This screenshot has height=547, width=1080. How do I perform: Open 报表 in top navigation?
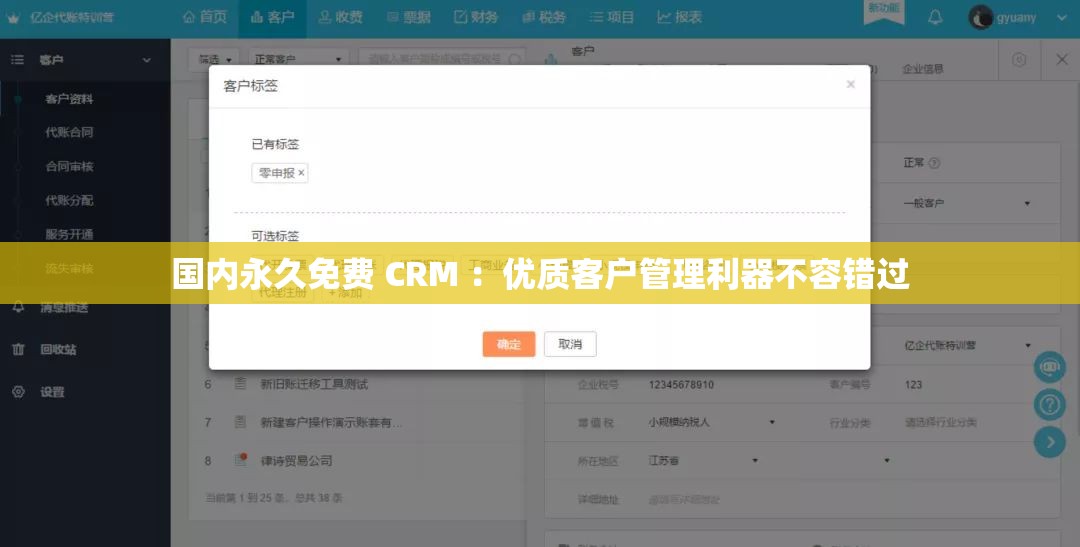pos(679,17)
